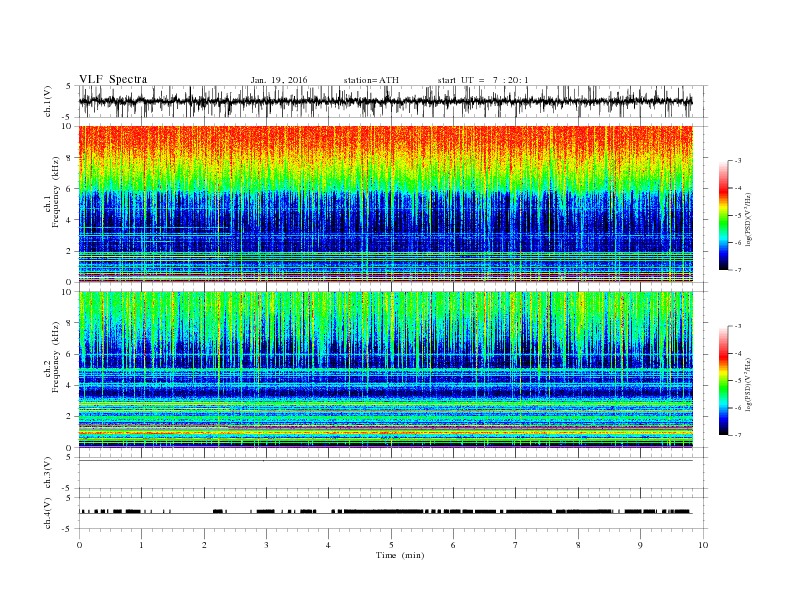Click the time axis tick label "3"
Image resolution: width=792 pixels, height=612 pixels.
pyautogui.click(x=266, y=545)
